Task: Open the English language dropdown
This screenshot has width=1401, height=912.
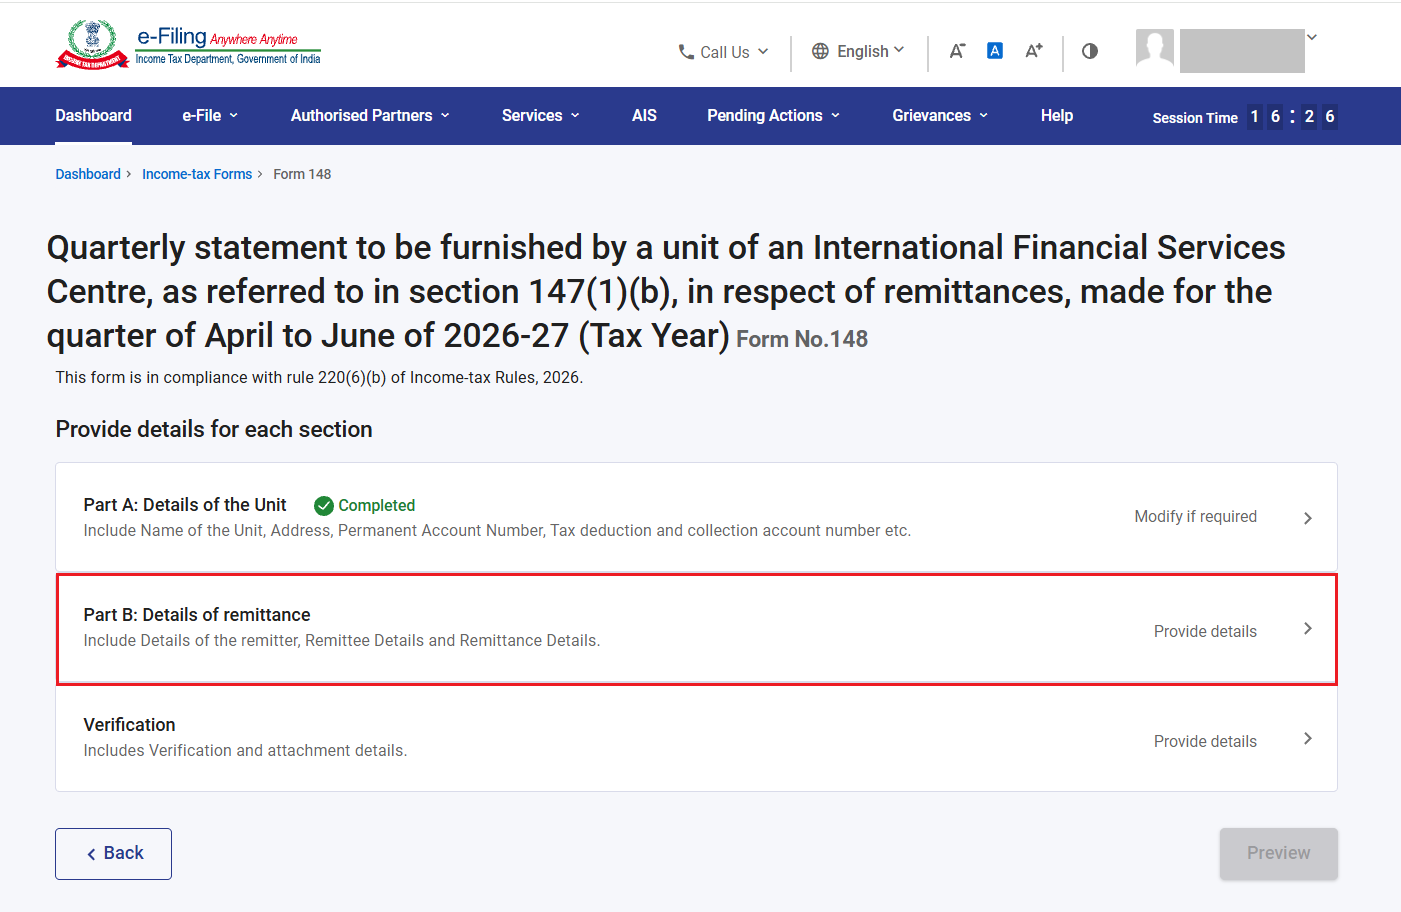Action: pos(858,51)
